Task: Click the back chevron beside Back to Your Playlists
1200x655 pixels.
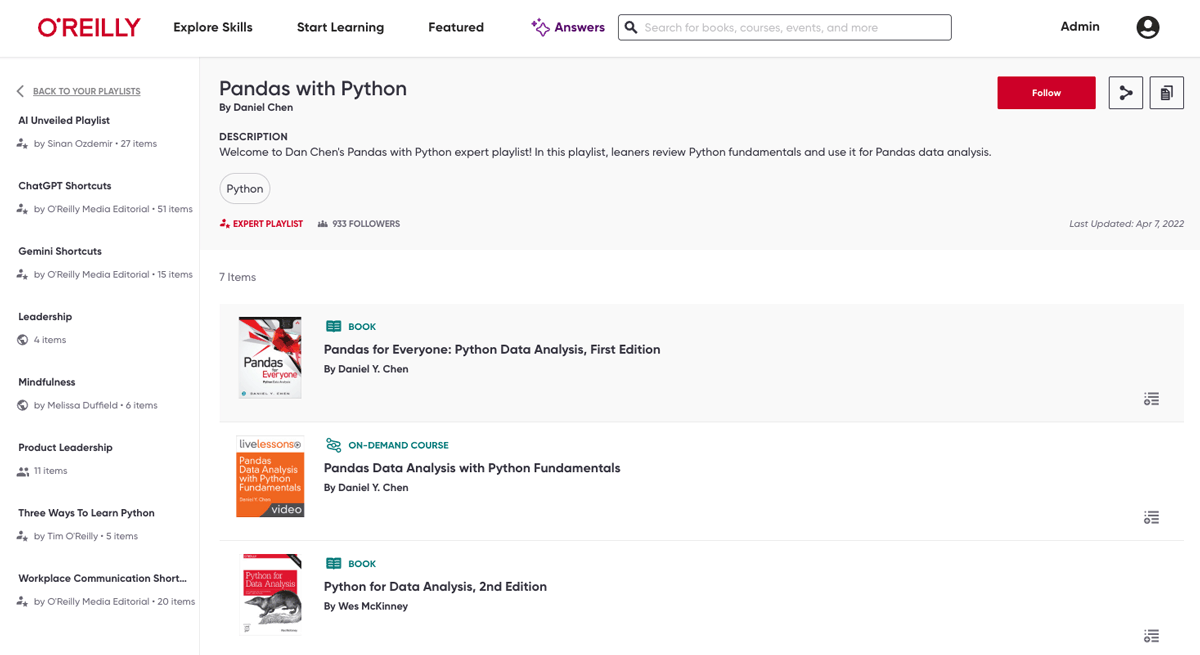Action: [20, 91]
